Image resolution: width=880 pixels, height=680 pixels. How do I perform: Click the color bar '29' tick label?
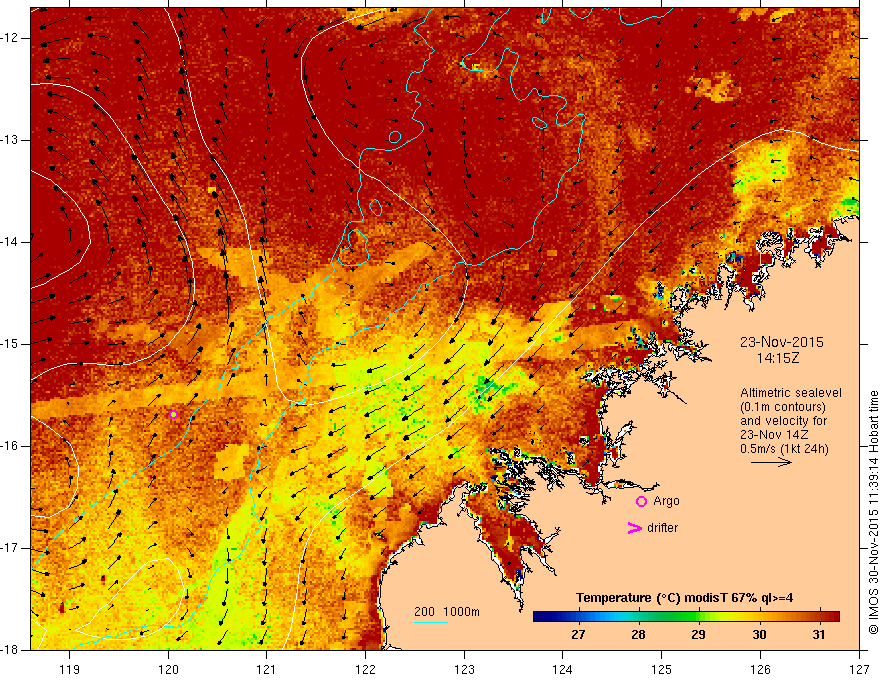[698, 635]
